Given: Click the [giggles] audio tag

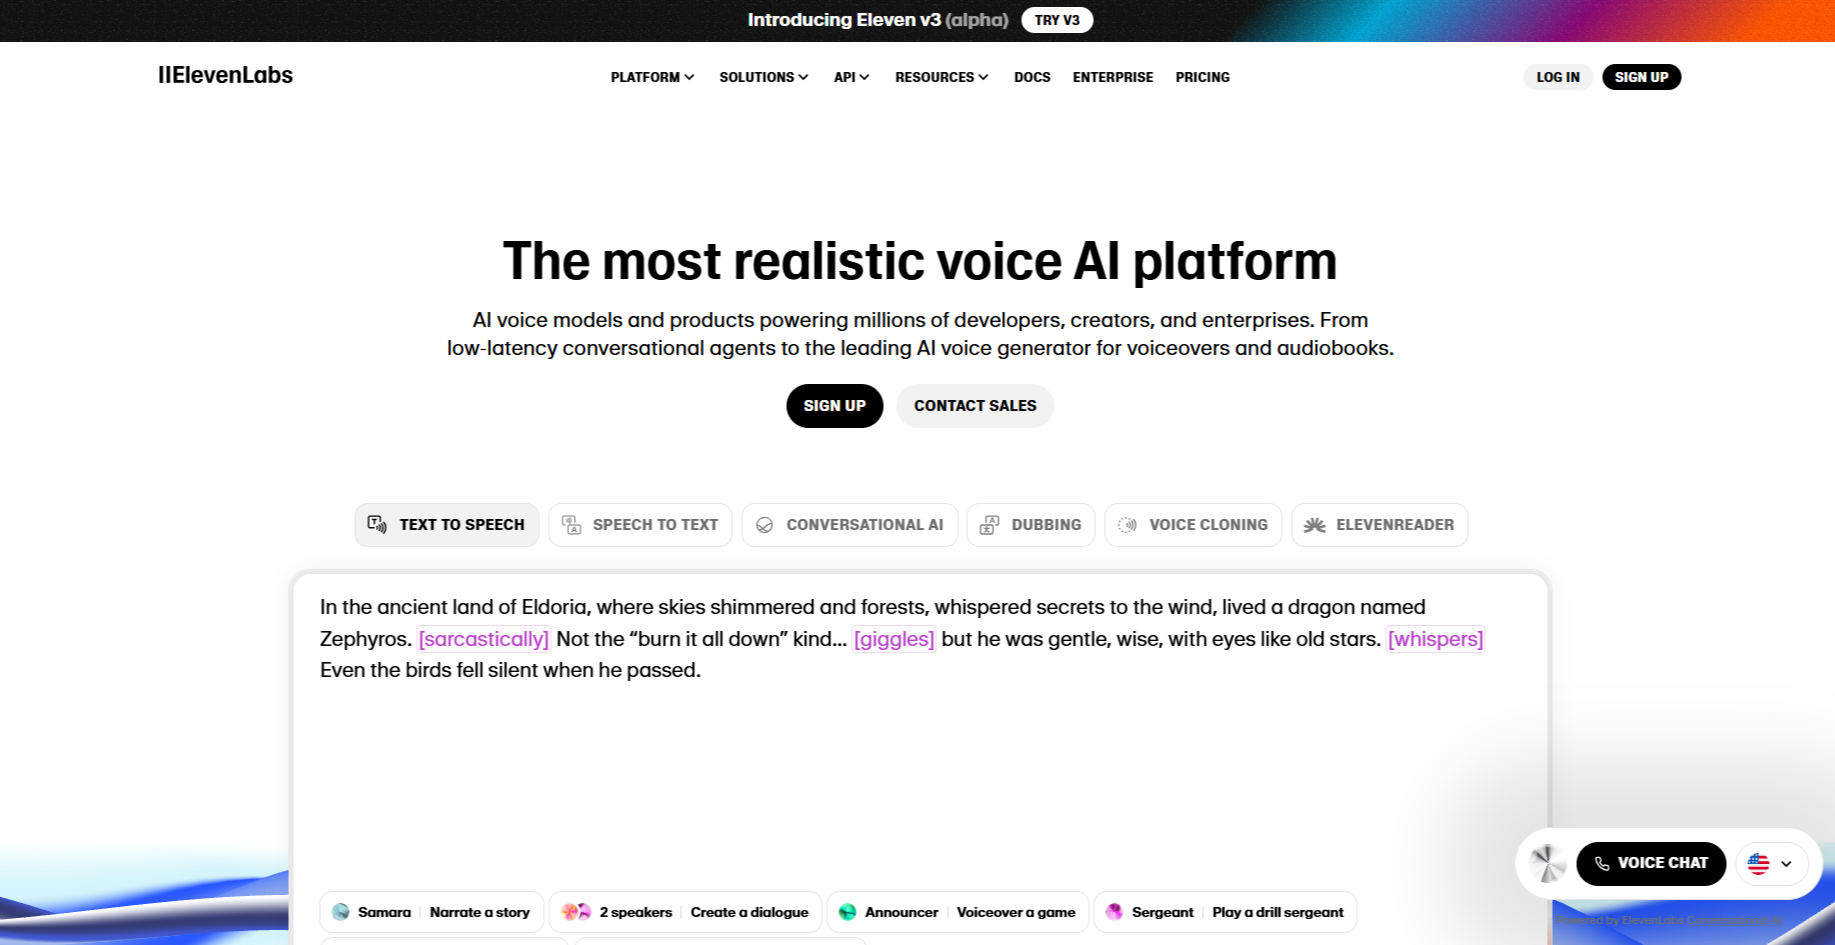Looking at the screenshot, I should [894, 639].
